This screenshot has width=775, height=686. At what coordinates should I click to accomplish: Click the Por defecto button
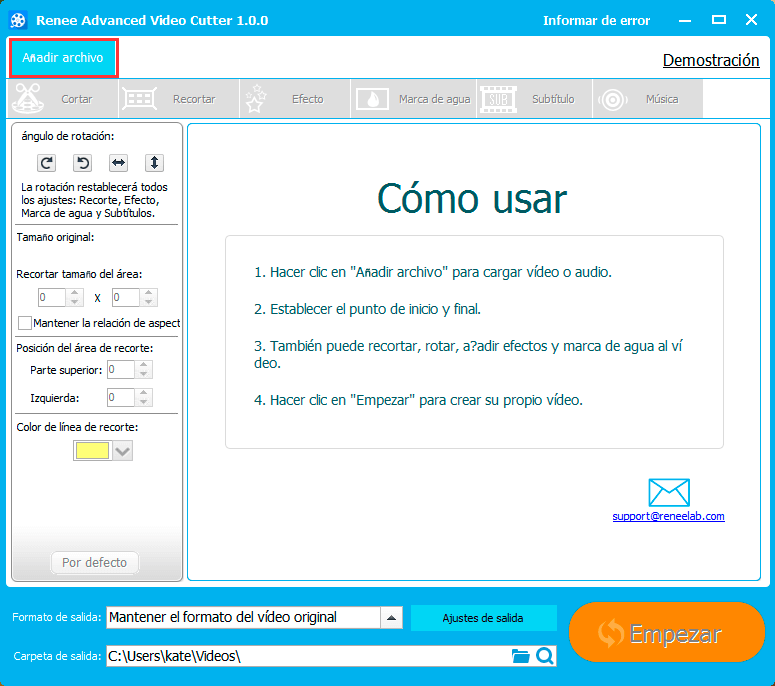[94, 562]
